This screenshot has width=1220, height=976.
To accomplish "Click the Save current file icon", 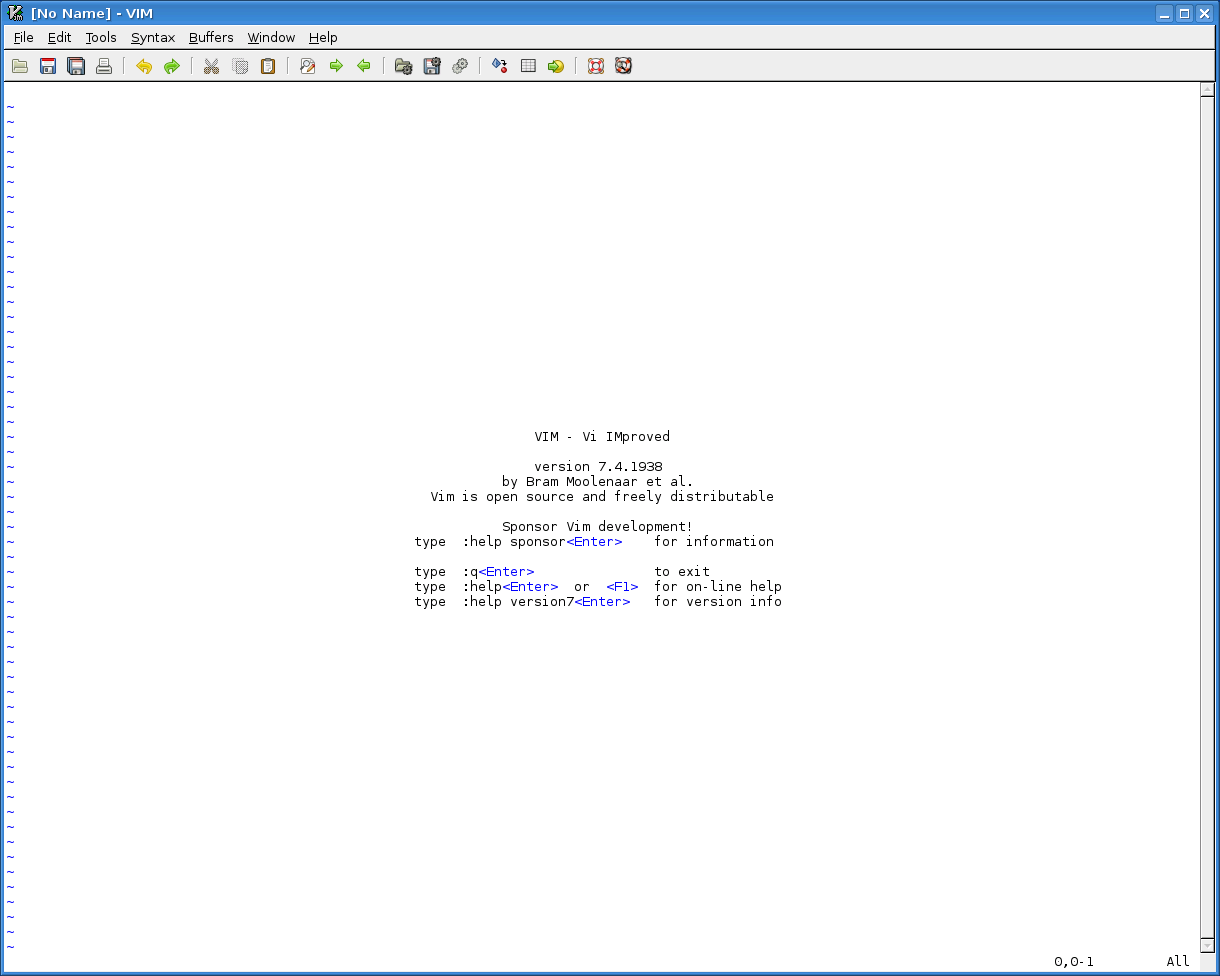I will [x=48, y=66].
